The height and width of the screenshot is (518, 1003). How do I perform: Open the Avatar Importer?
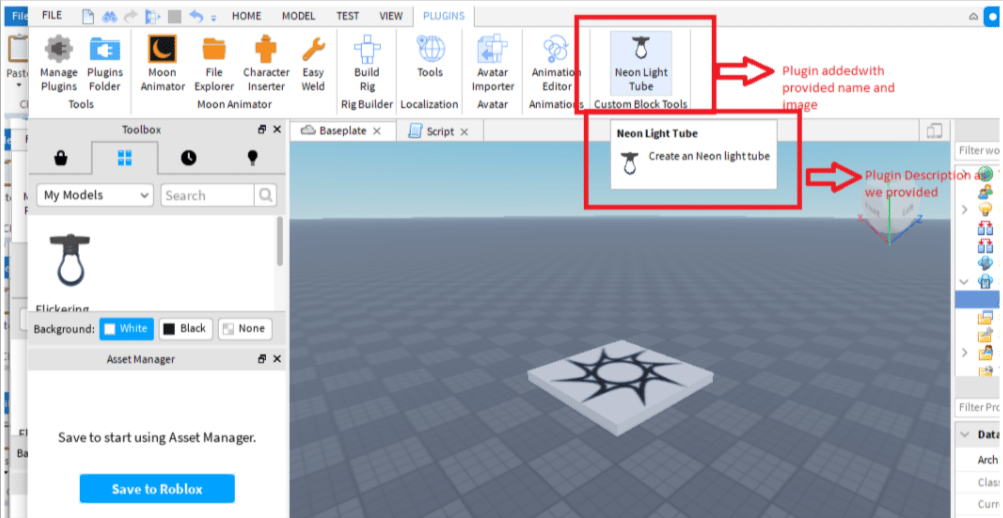click(493, 64)
